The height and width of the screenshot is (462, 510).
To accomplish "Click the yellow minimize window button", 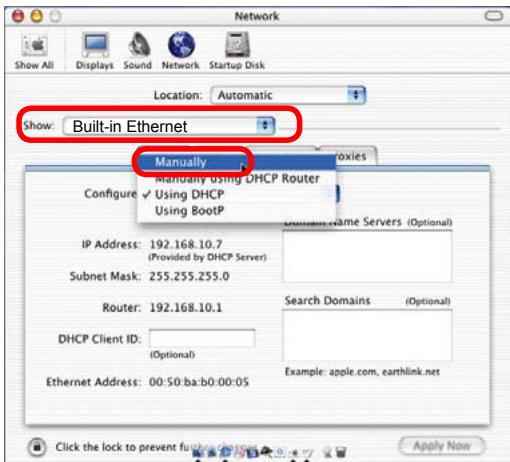I will click(37, 16).
